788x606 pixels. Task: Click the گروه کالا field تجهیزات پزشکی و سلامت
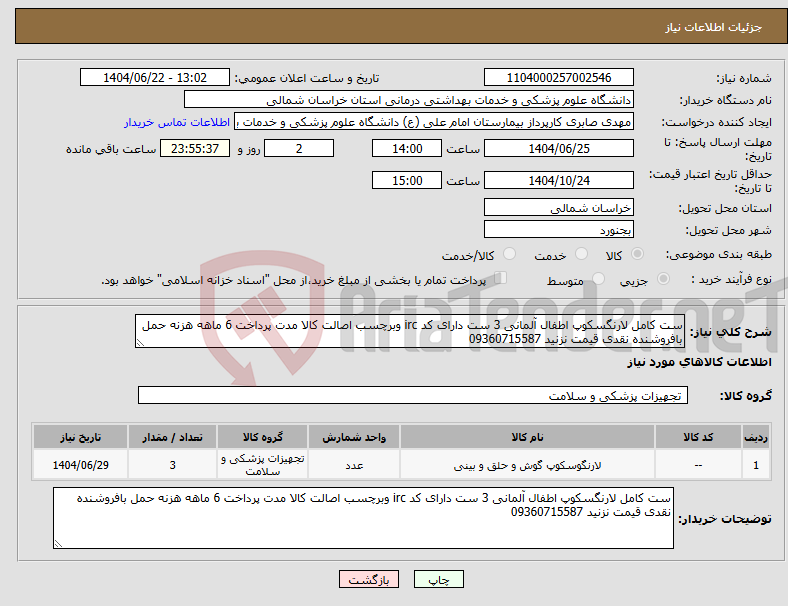413,395
